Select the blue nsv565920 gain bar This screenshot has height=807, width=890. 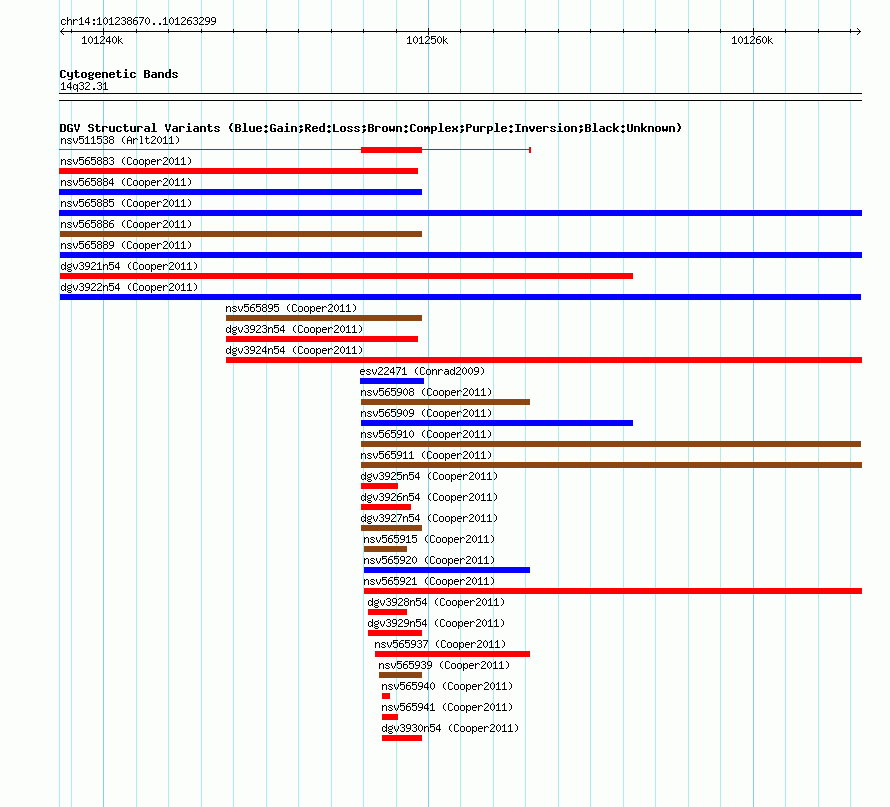[x=447, y=570]
